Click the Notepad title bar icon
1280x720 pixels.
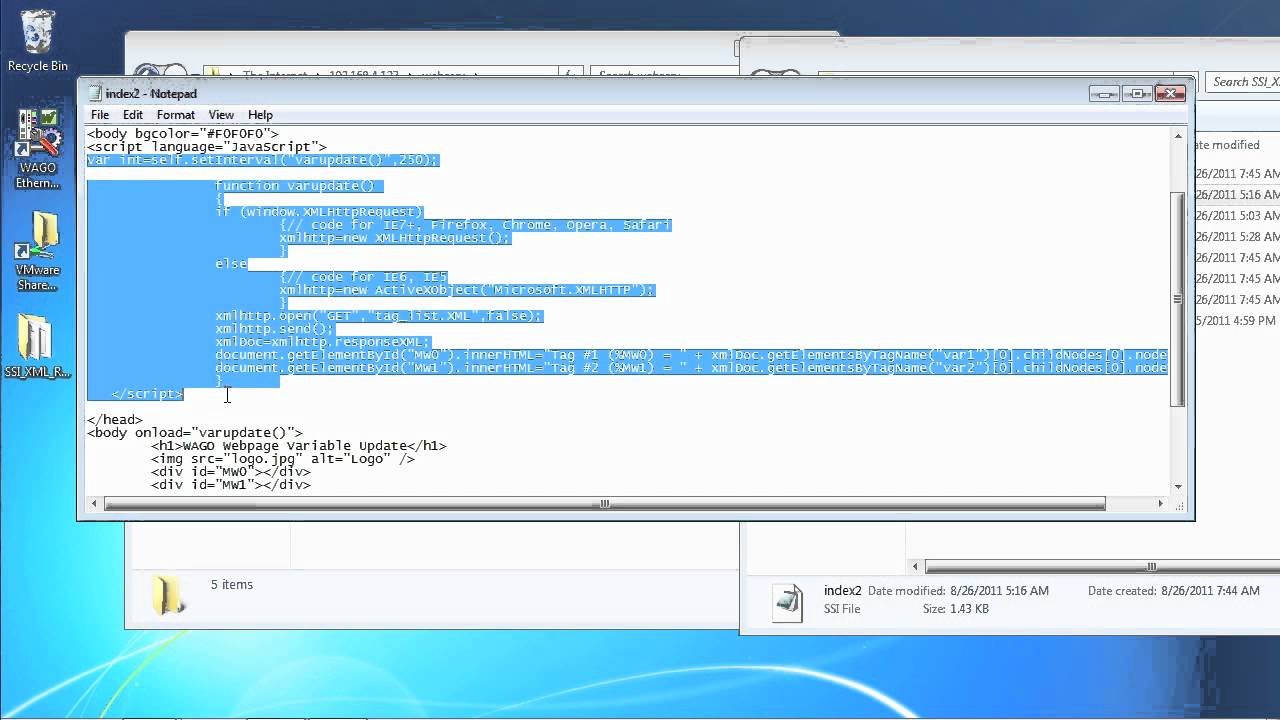coord(95,93)
